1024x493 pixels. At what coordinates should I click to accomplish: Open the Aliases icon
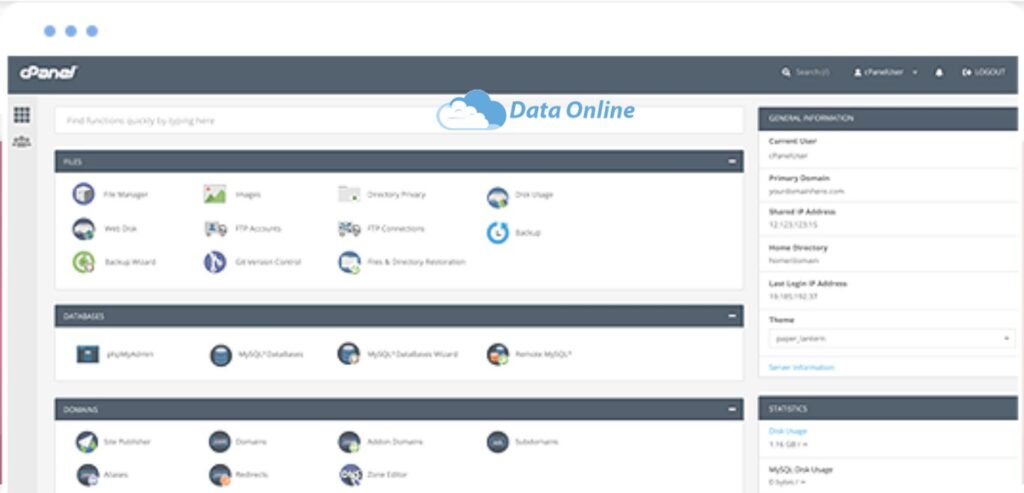(x=88, y=475)
